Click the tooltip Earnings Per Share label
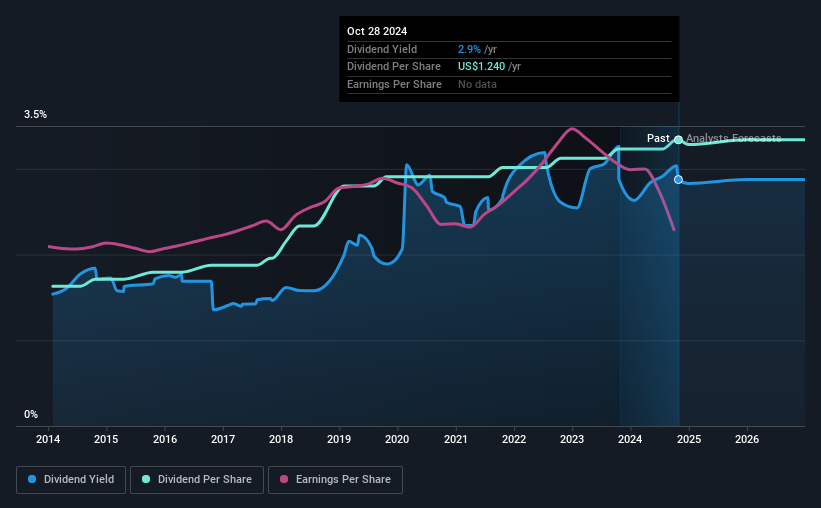This screenshot has height=508, width=821. pyautogui.click(x=394, y=84)
